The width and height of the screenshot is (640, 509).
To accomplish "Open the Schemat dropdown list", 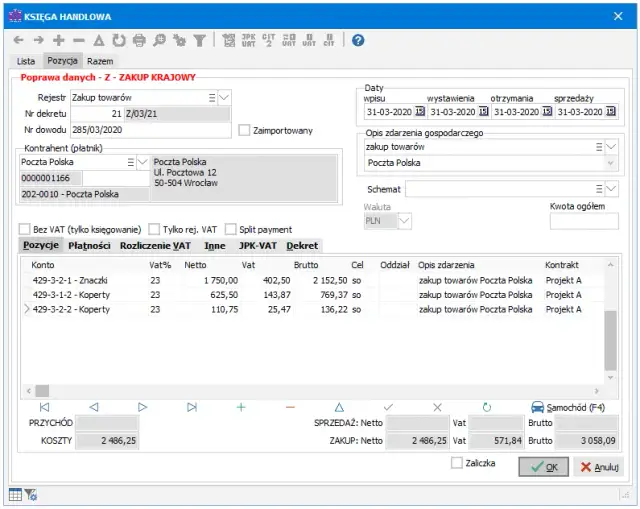I will pyautogui.click(x=612, y=188).
